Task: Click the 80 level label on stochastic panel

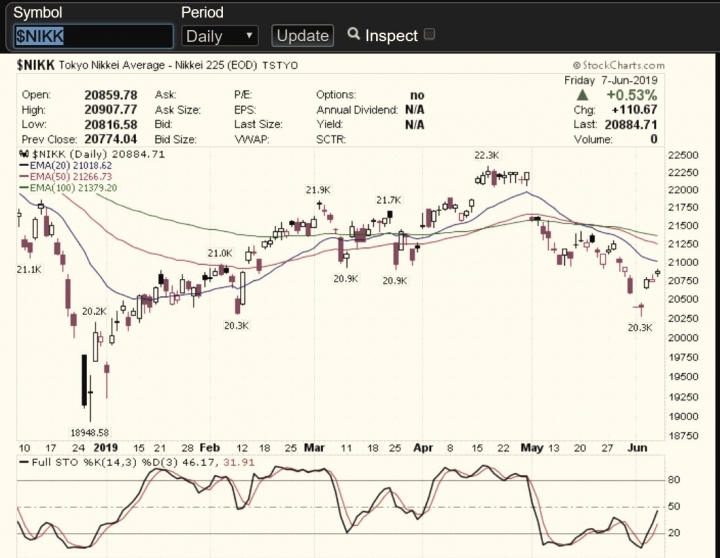Action: (674, 480)
